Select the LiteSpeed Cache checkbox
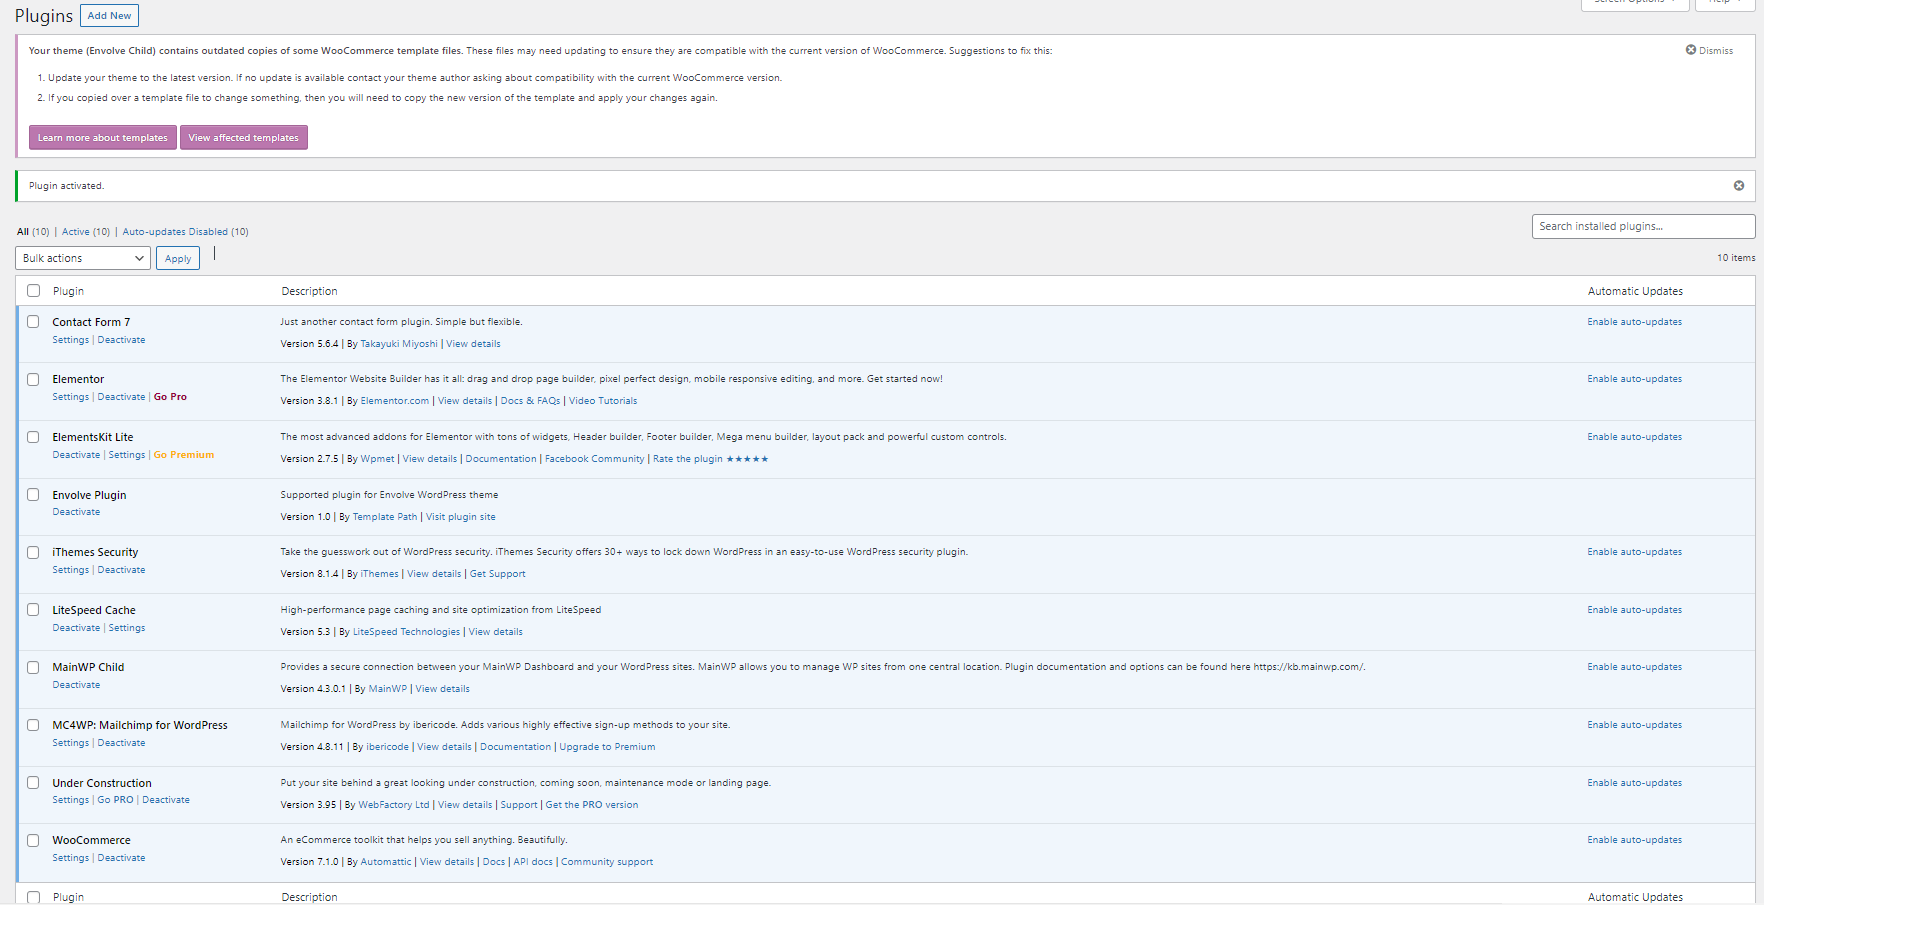Viewport: 1920px width, 944px height. coord(33,610)
